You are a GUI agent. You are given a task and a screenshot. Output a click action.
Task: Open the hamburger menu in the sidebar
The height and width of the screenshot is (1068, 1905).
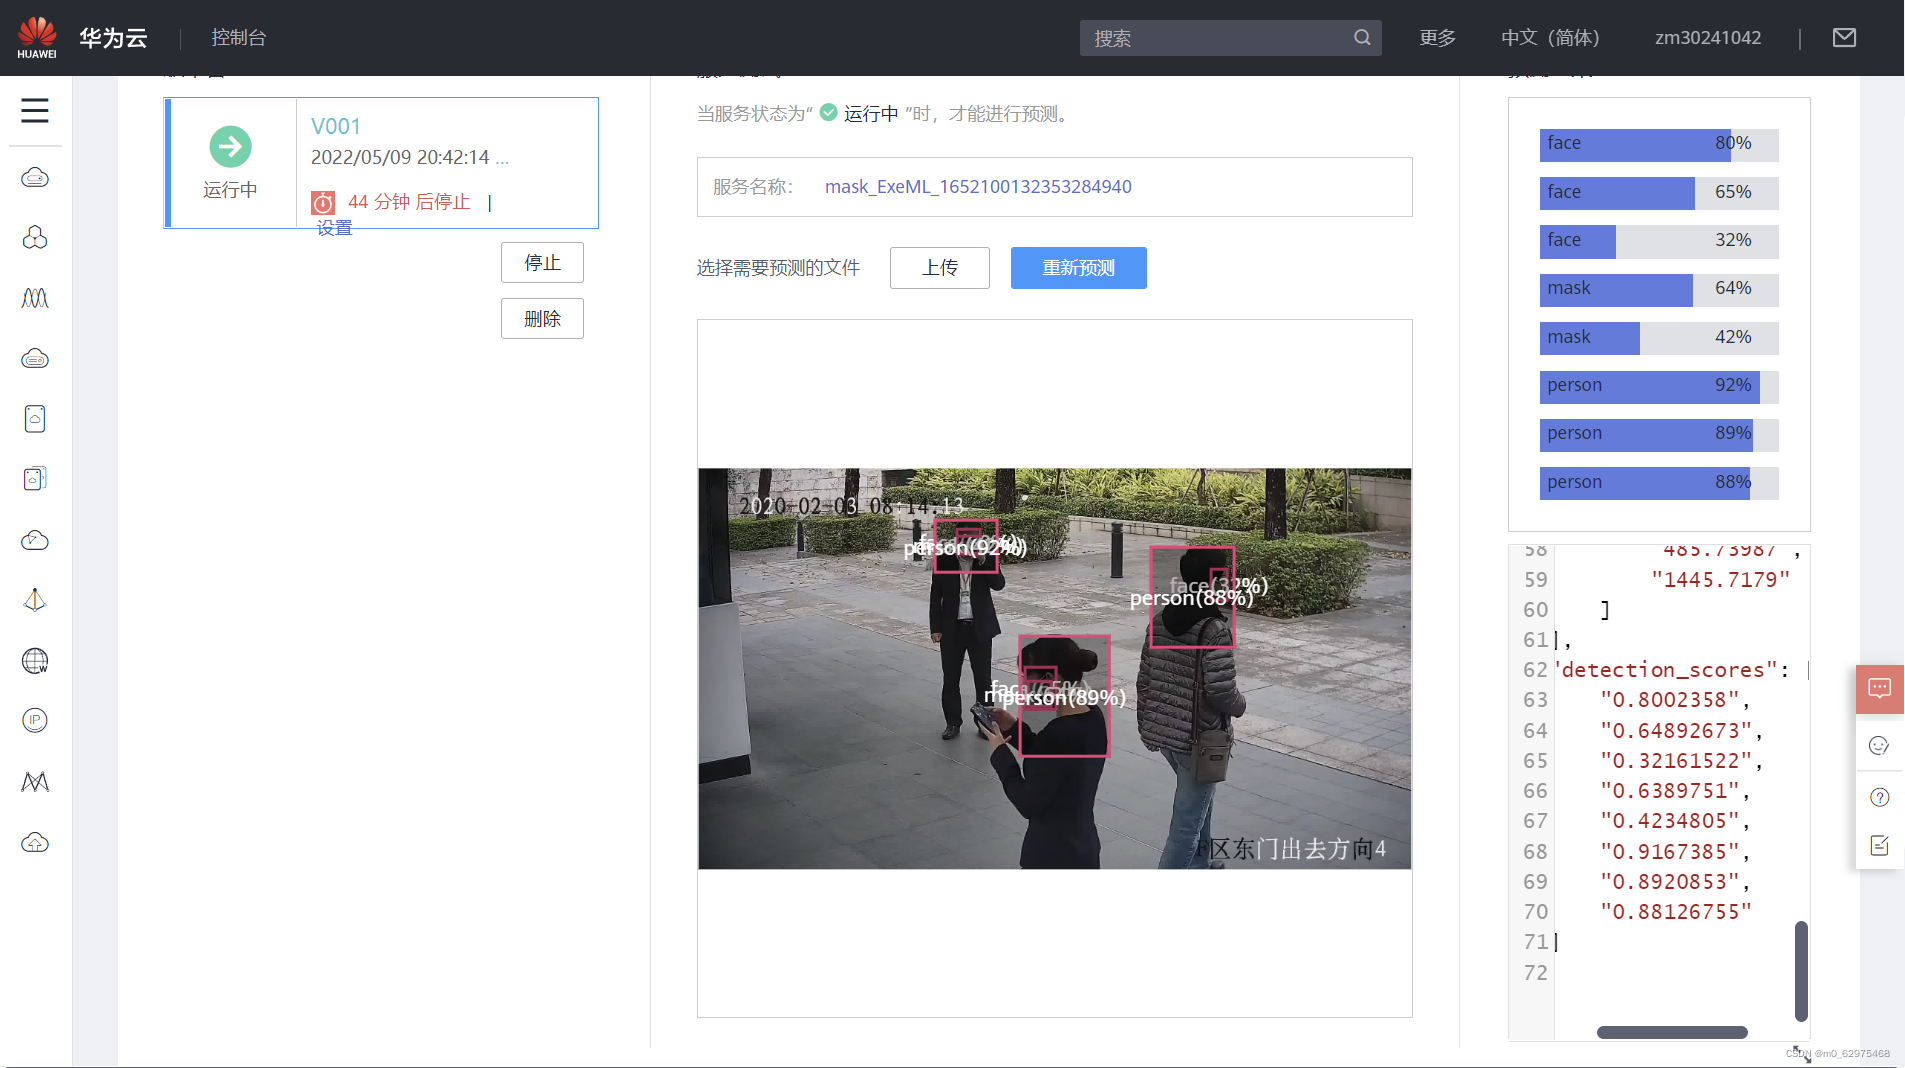35,111
